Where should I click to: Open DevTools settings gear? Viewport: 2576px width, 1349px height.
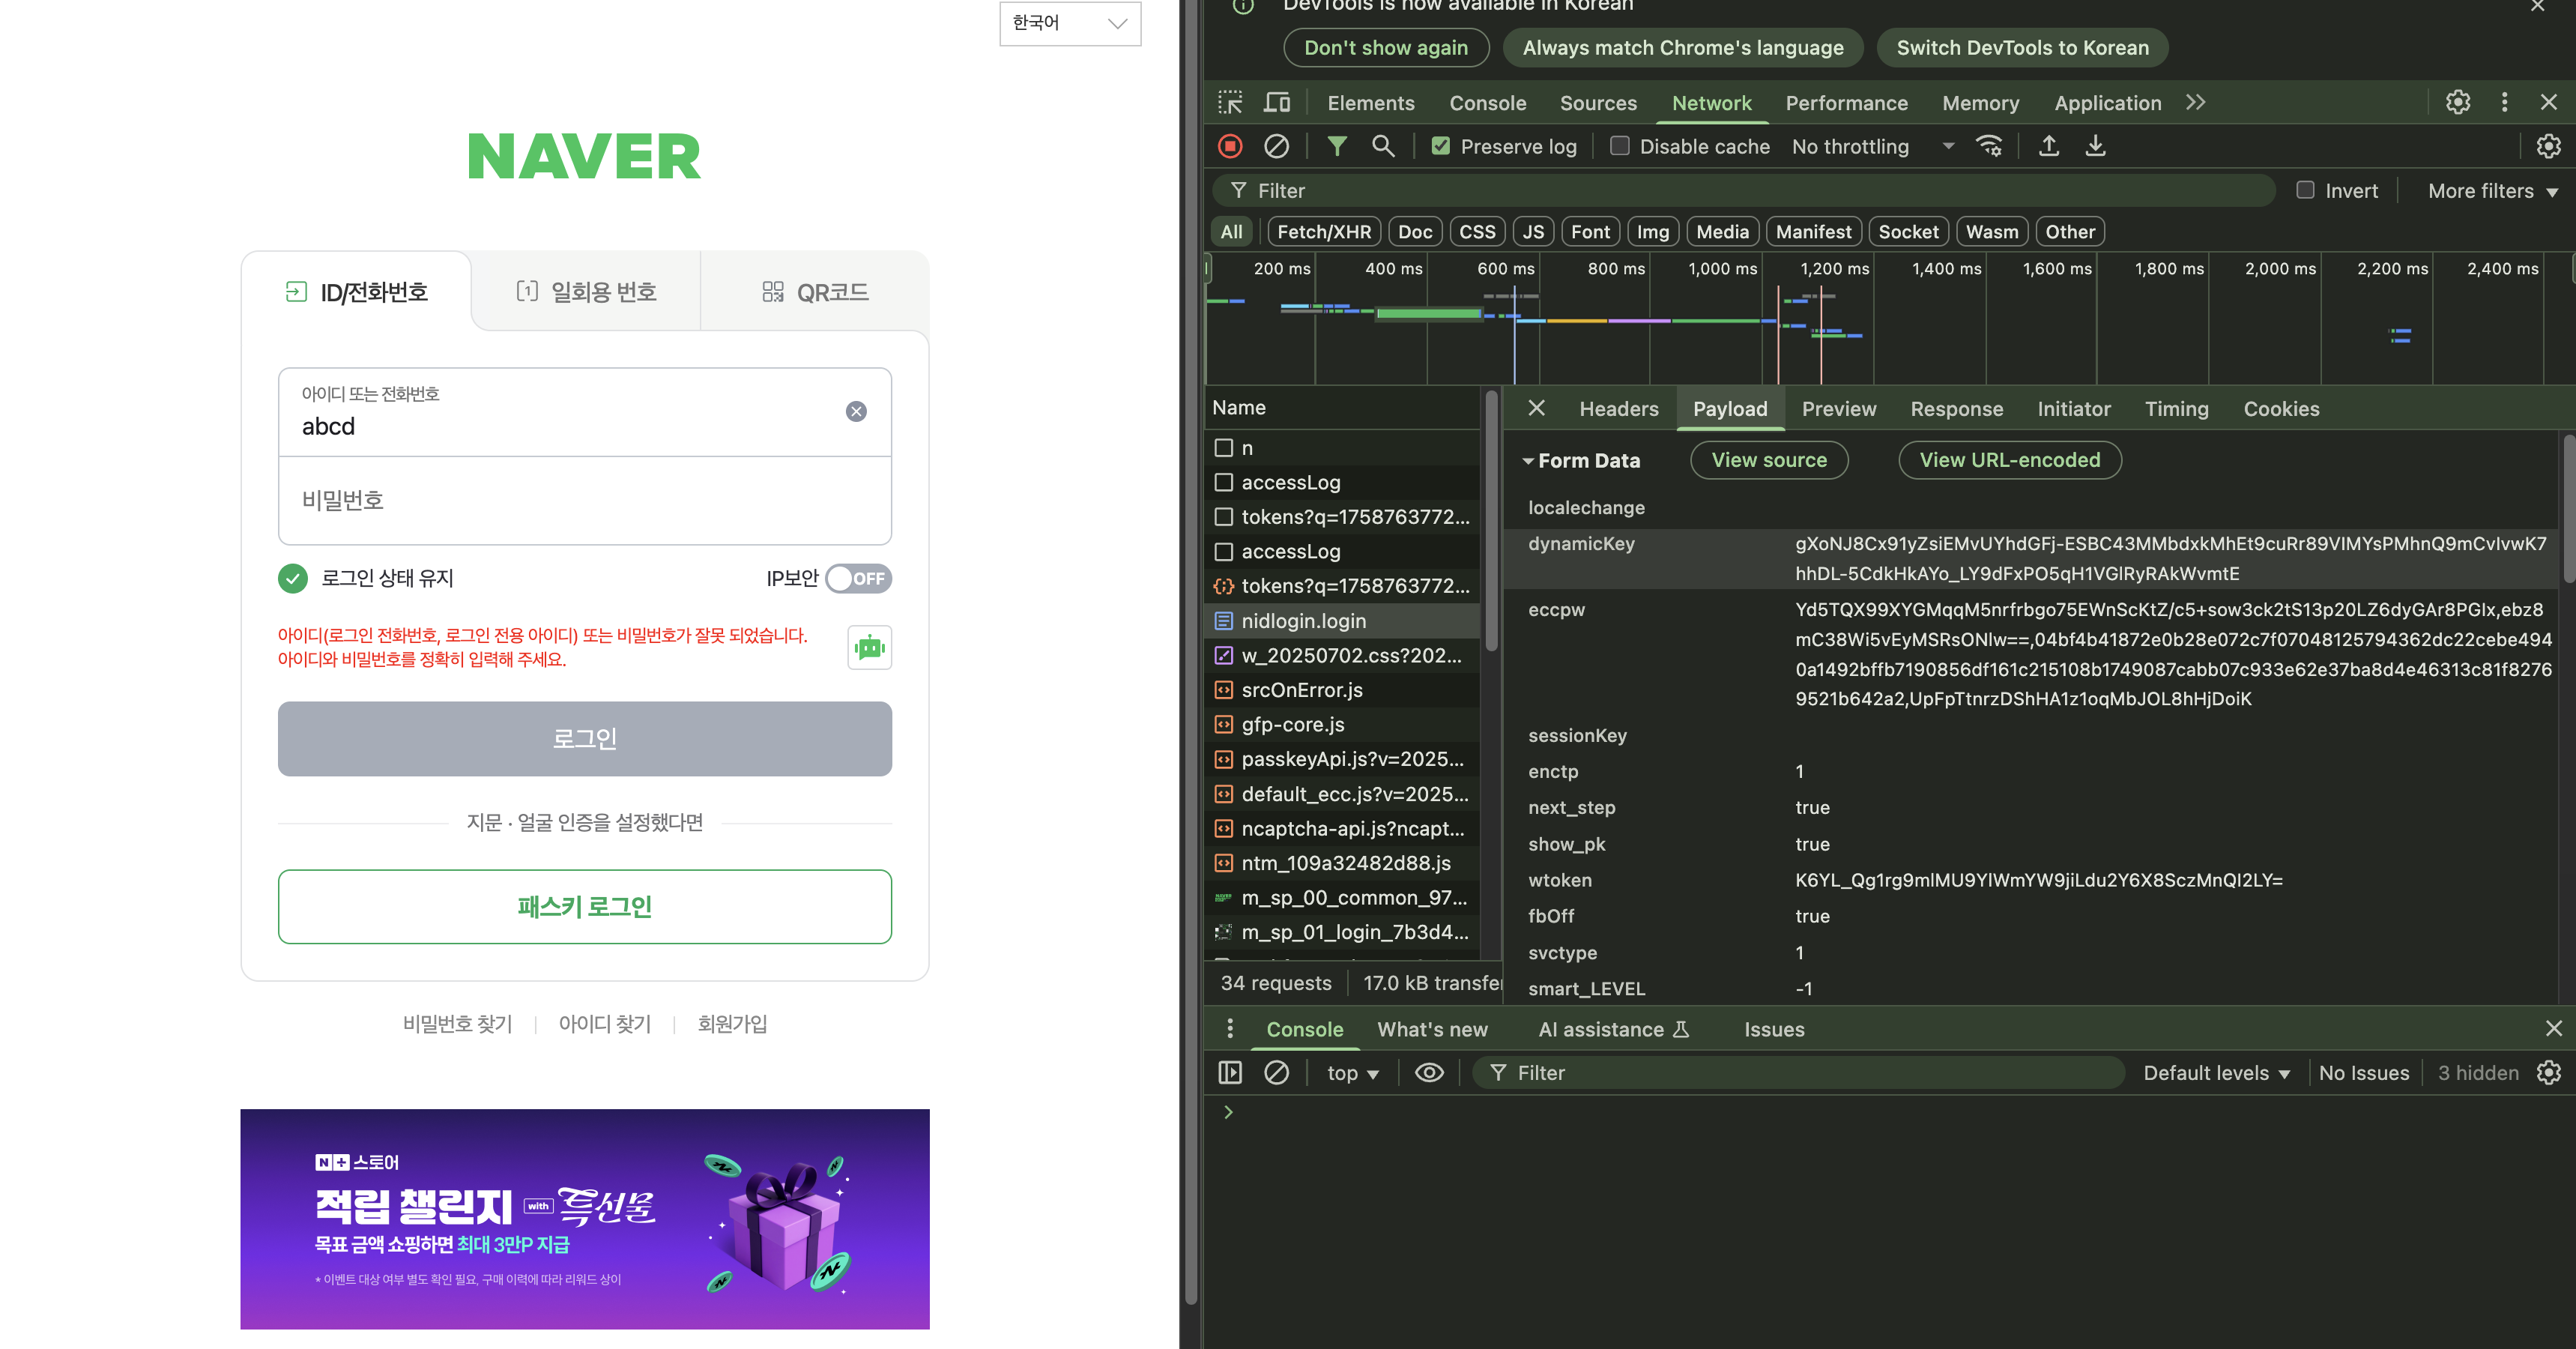[x=2458, y=103]
